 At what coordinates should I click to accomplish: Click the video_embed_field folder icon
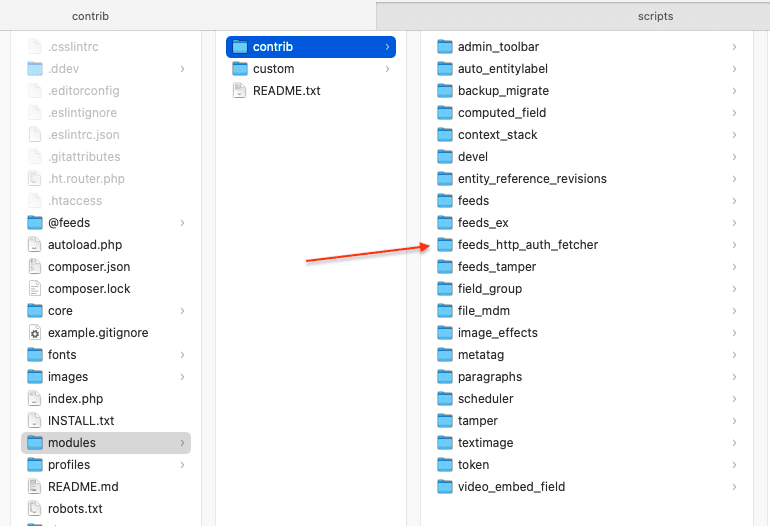[x=445, y=487]
